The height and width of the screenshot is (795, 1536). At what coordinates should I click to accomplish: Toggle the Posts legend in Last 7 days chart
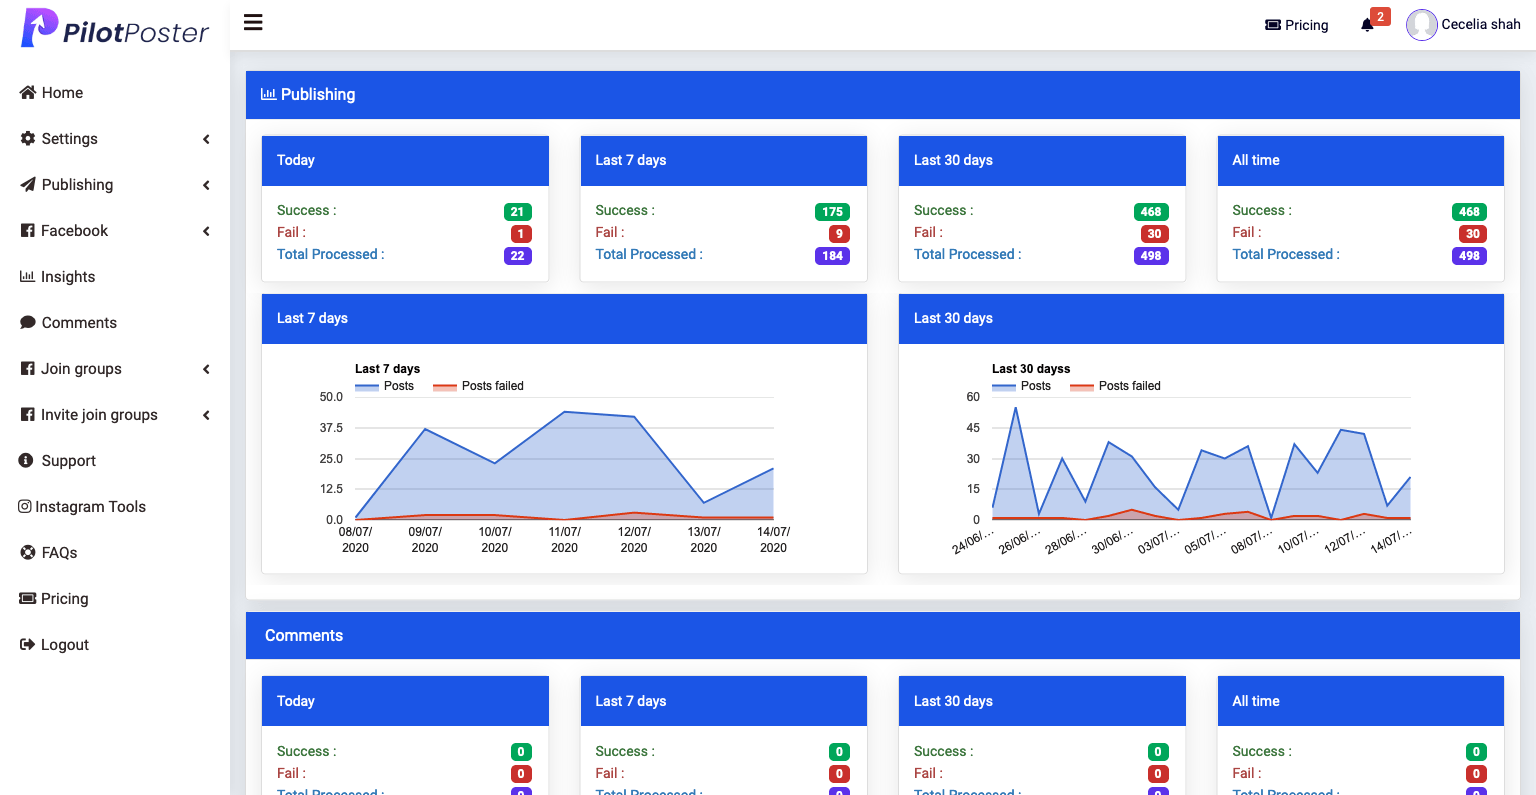(385, 386)
